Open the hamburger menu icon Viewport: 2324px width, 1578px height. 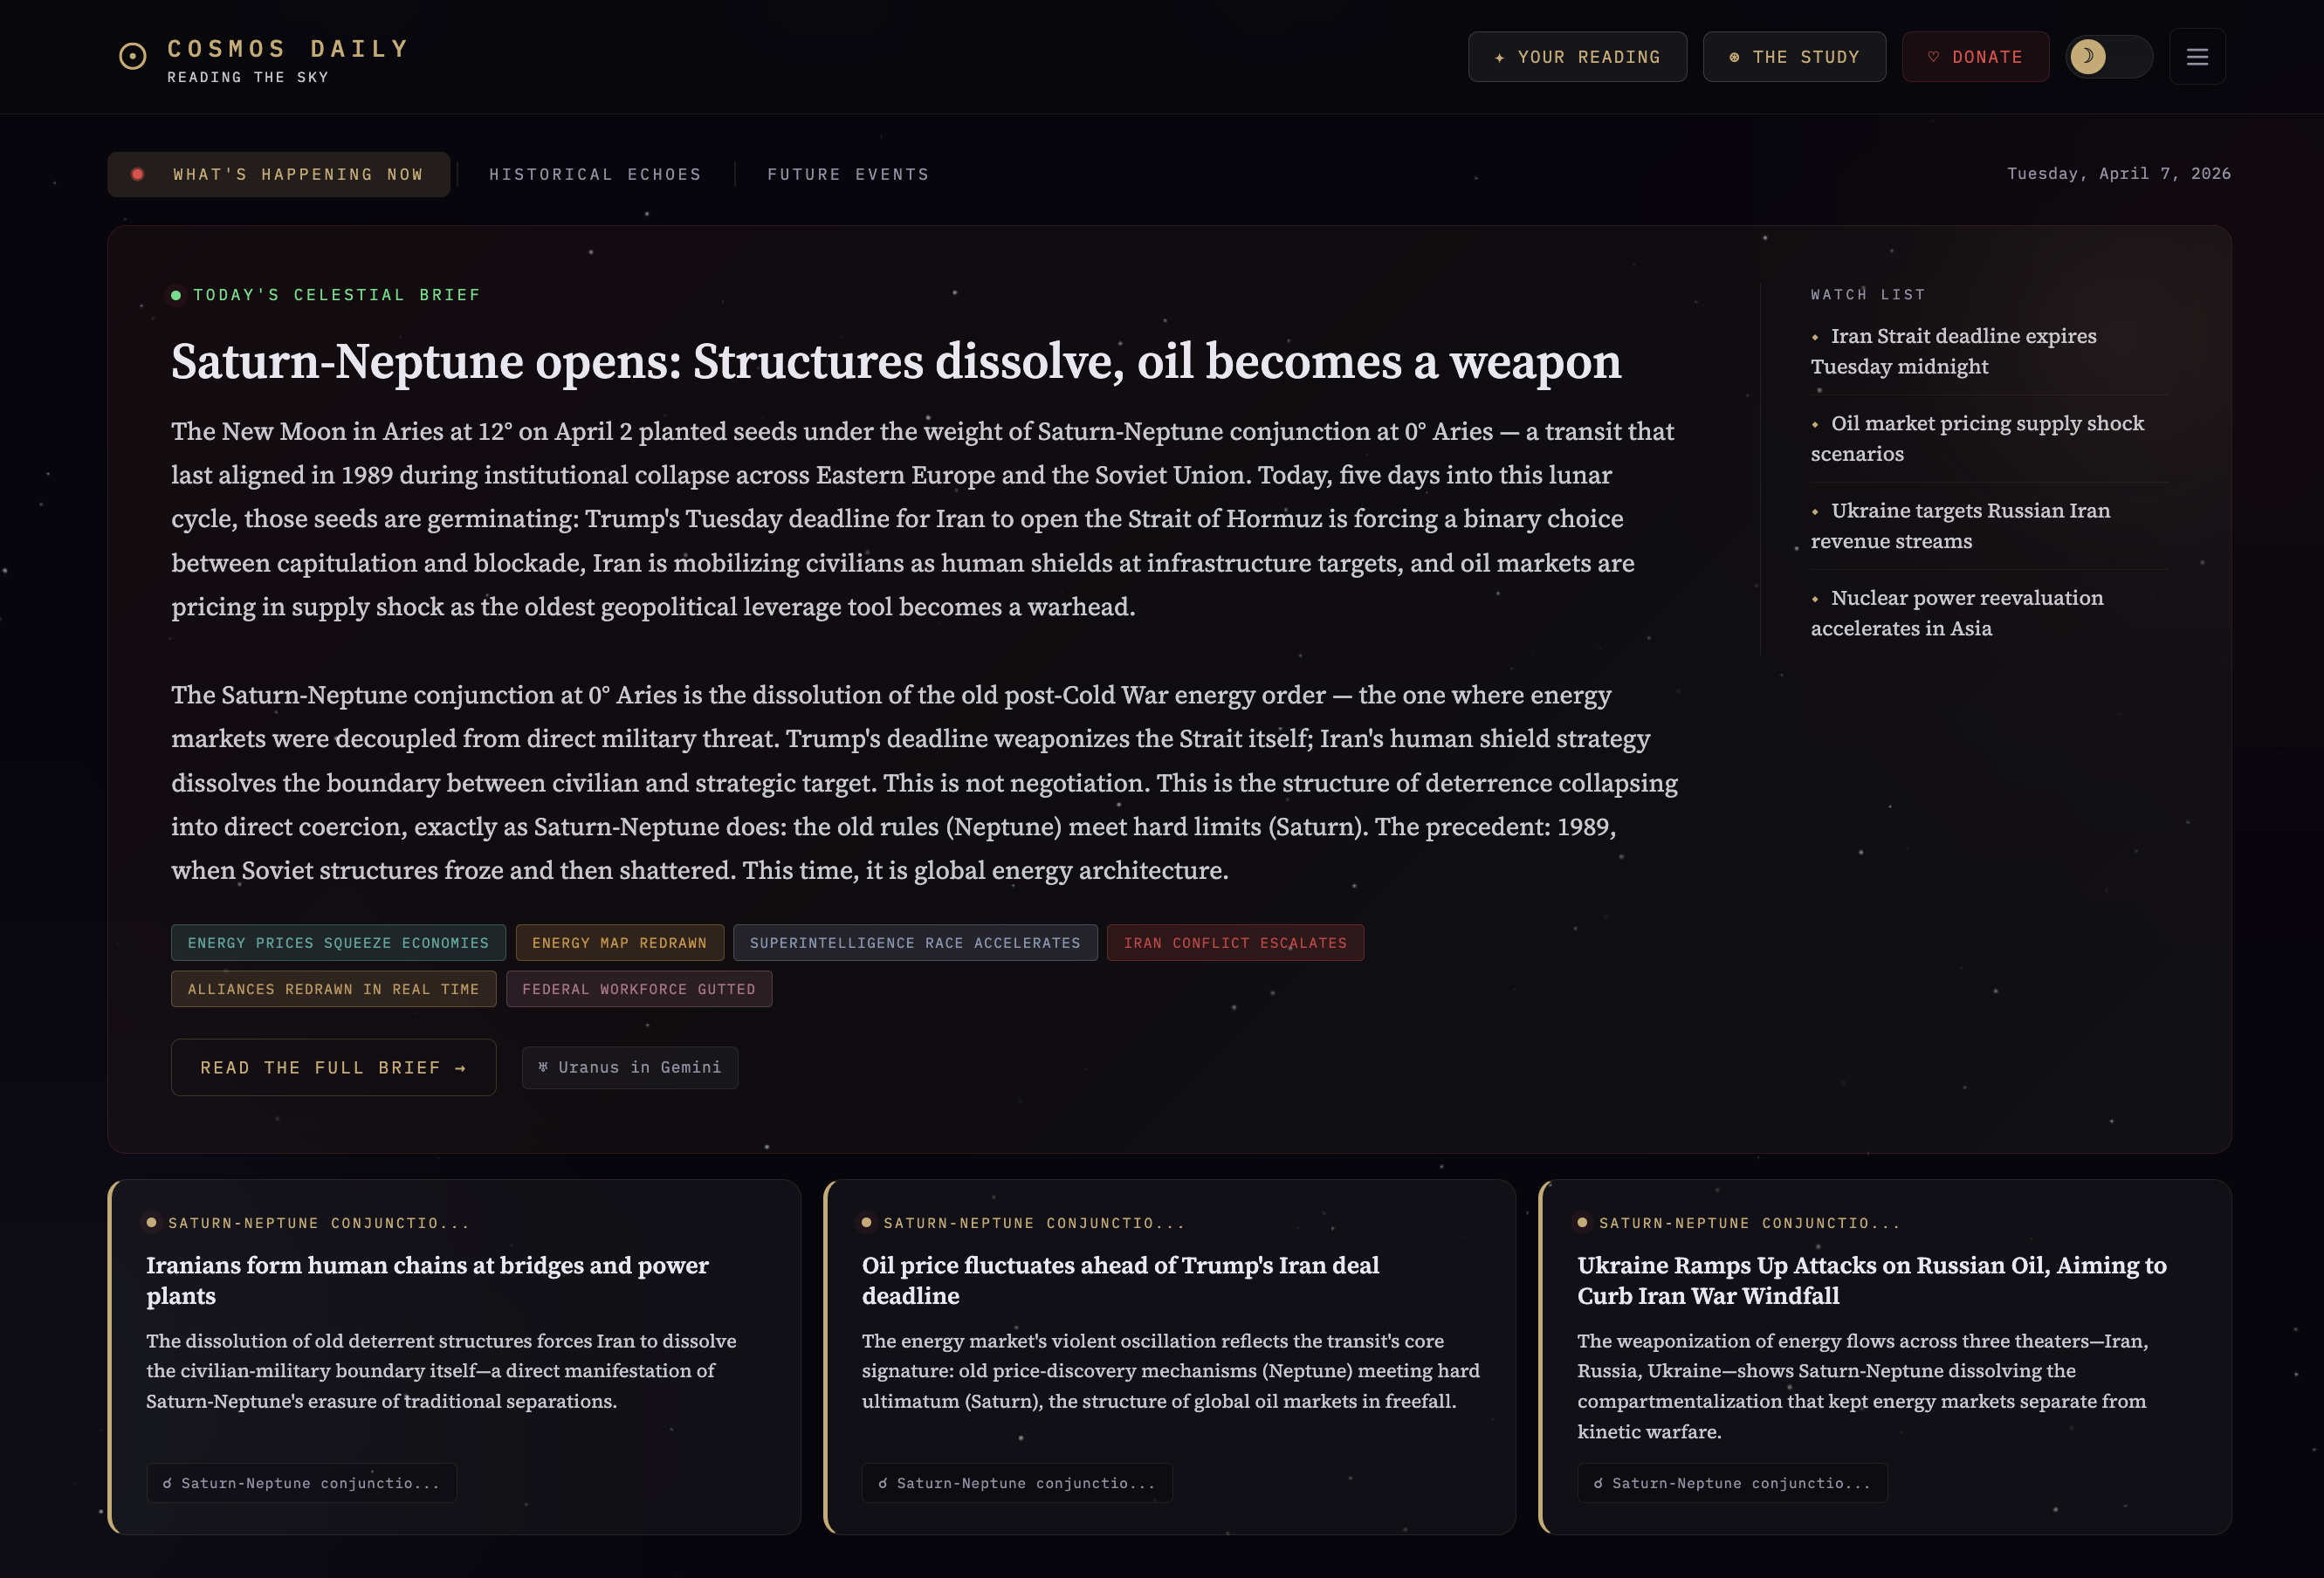pyautogui.click(x=2197, y=57)
